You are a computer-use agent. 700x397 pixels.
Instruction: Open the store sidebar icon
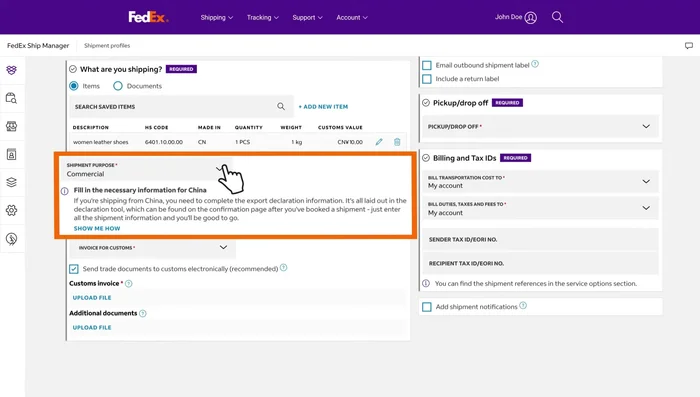click(x=12, y=126)
